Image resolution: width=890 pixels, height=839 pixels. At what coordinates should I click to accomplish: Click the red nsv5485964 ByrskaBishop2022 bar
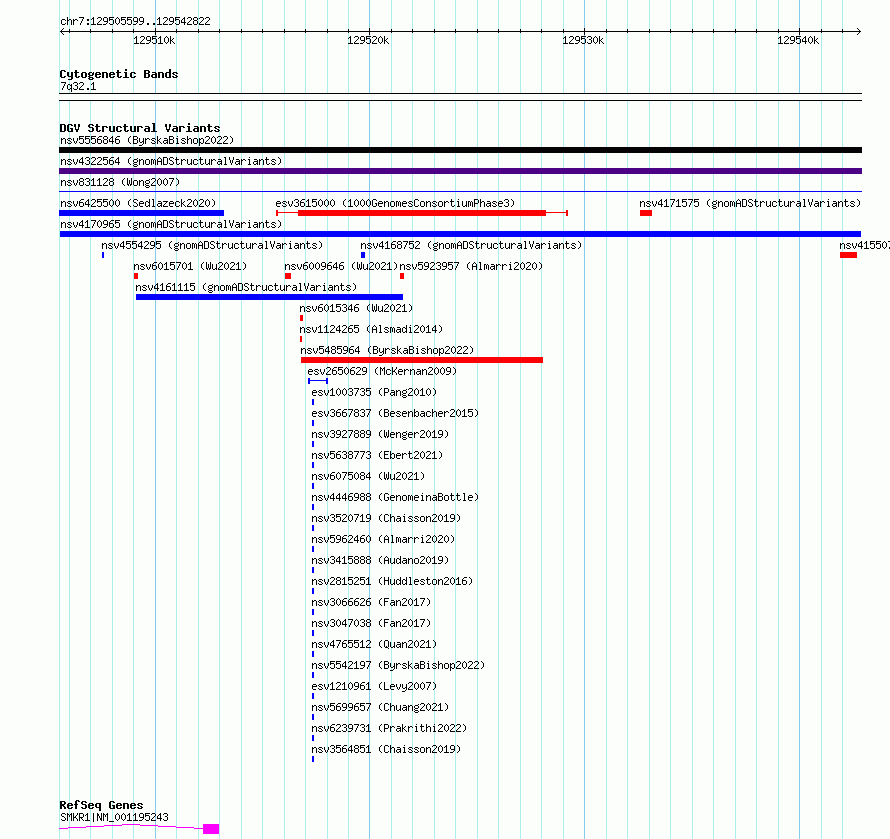[x=422, y=360]
